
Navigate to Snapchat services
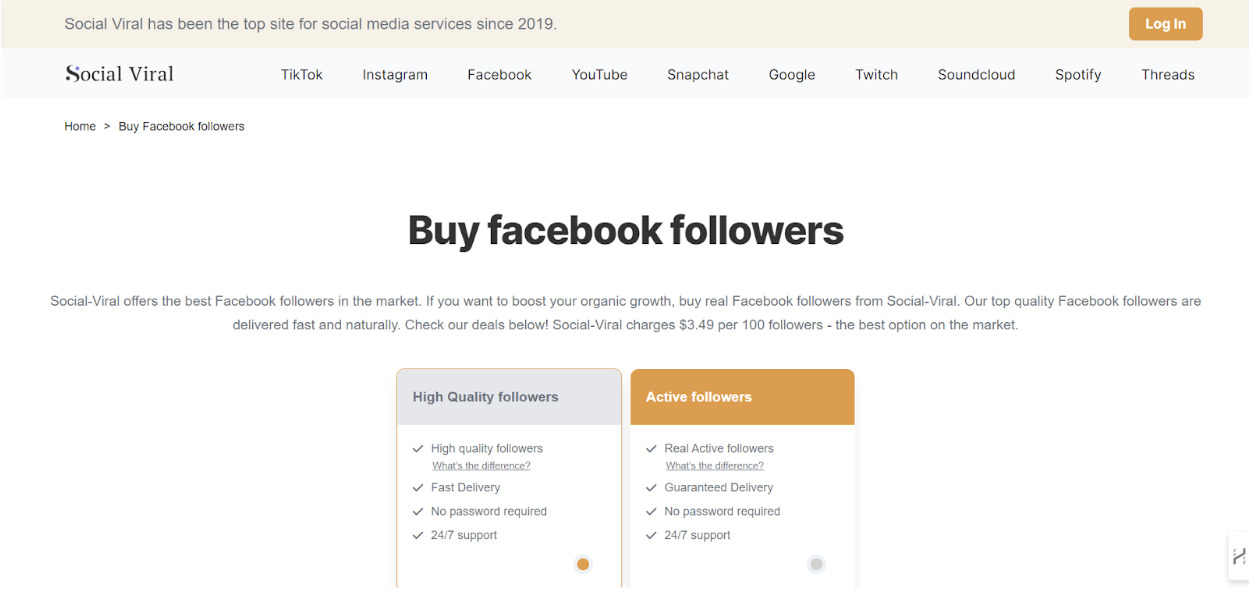click(x=698, y=75)
